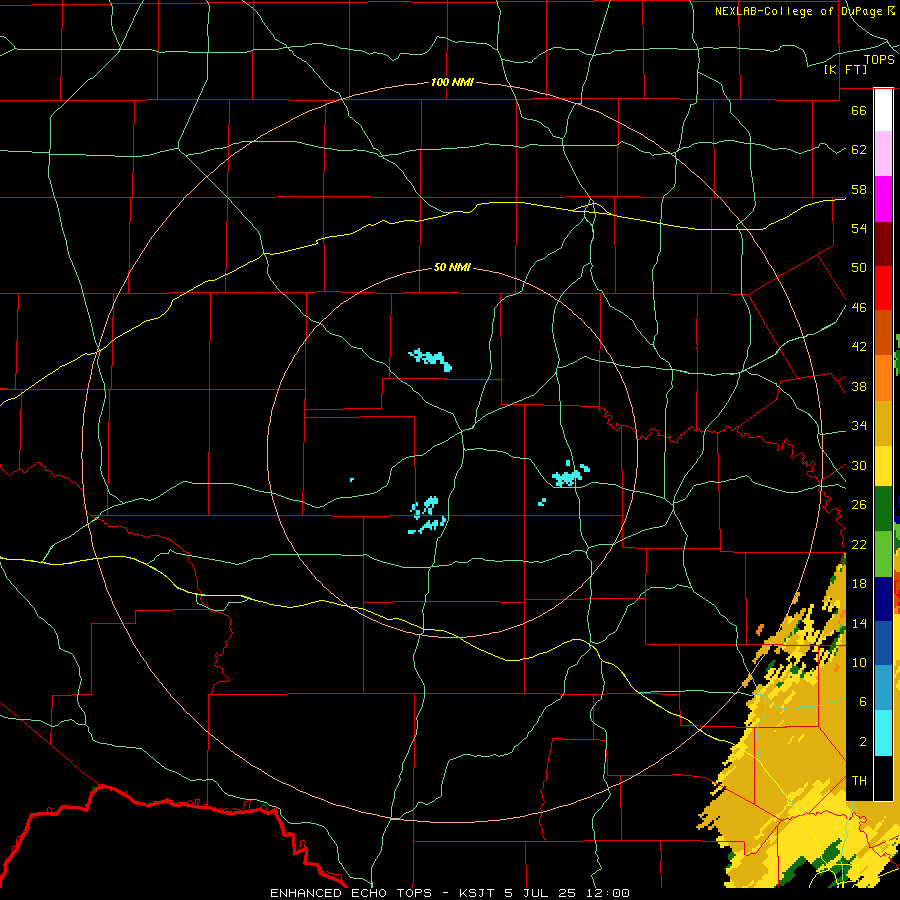Click the "66" legend value

[x=859, y=110]
